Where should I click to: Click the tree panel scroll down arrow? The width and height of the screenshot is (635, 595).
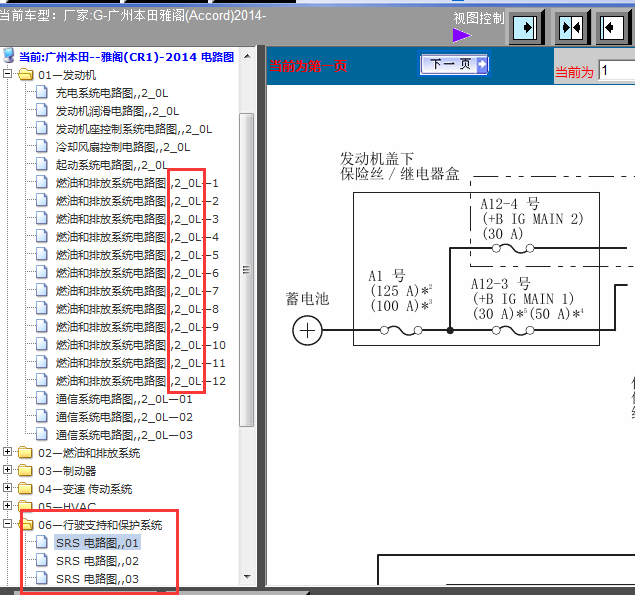pyautogui.click(x=247, y=576)
